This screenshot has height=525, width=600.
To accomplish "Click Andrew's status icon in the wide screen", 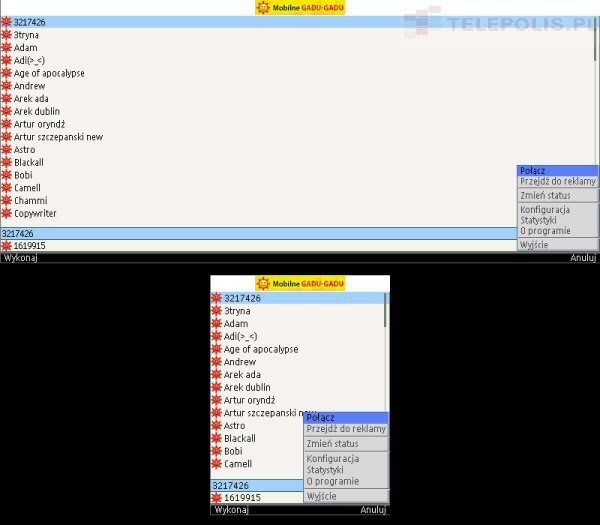I will coord(7,86).
